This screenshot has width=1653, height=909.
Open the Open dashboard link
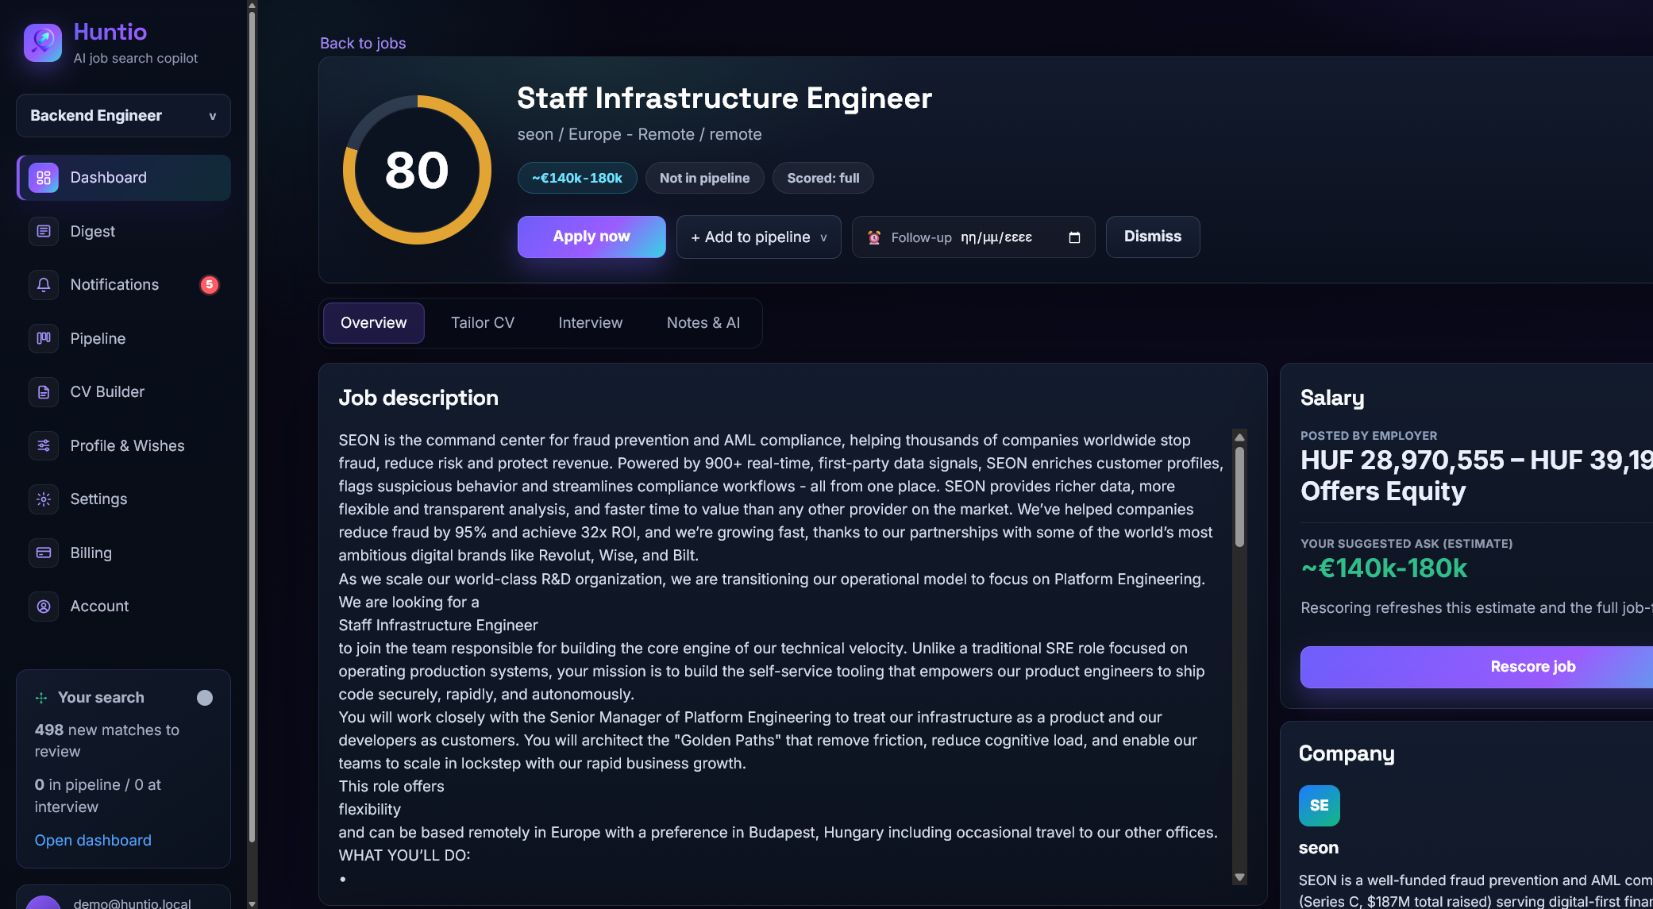[x=93, y=840]
